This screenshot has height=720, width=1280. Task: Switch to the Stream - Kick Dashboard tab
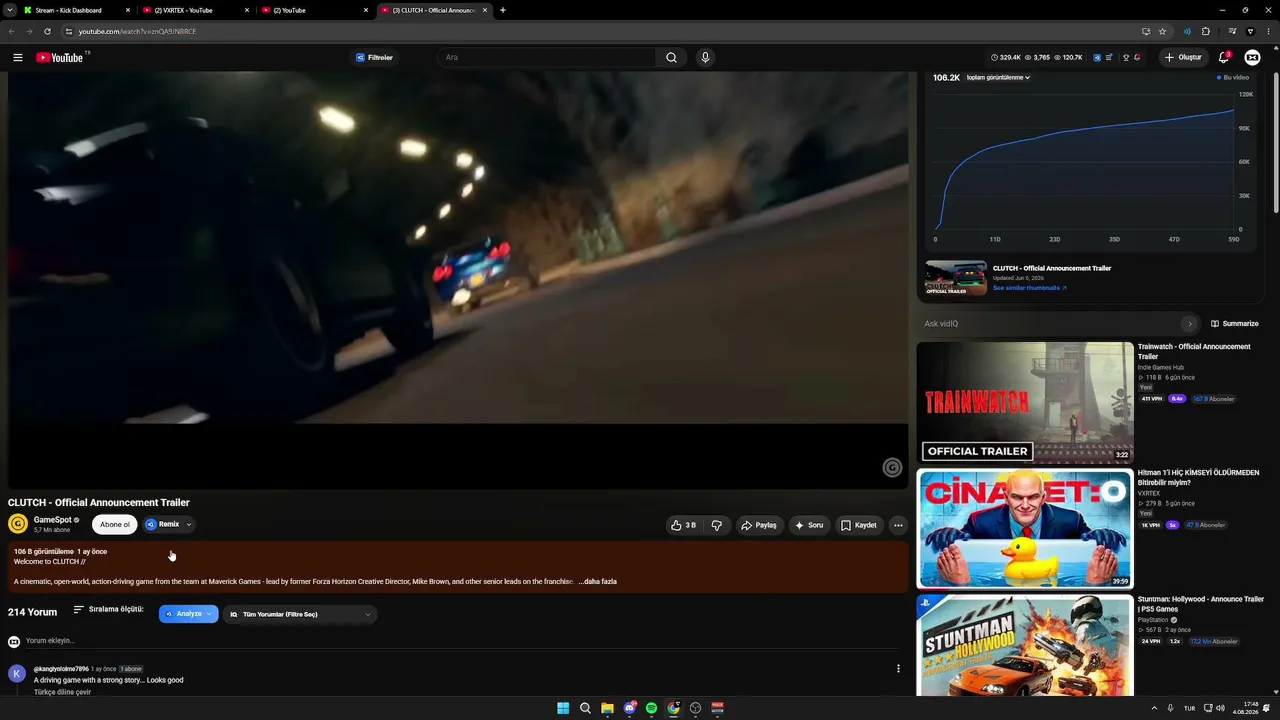point(77,10)
